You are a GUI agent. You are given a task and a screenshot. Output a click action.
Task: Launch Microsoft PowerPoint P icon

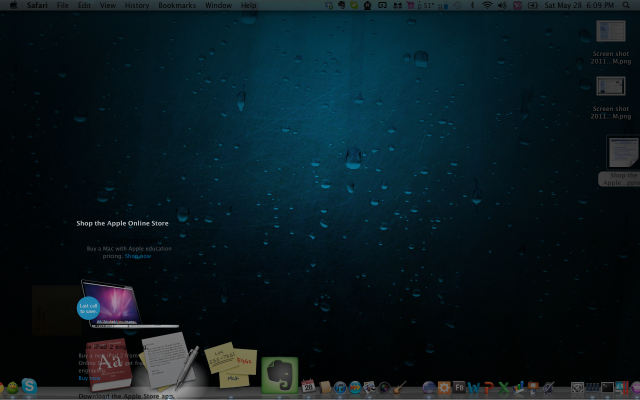coord(489,387)
